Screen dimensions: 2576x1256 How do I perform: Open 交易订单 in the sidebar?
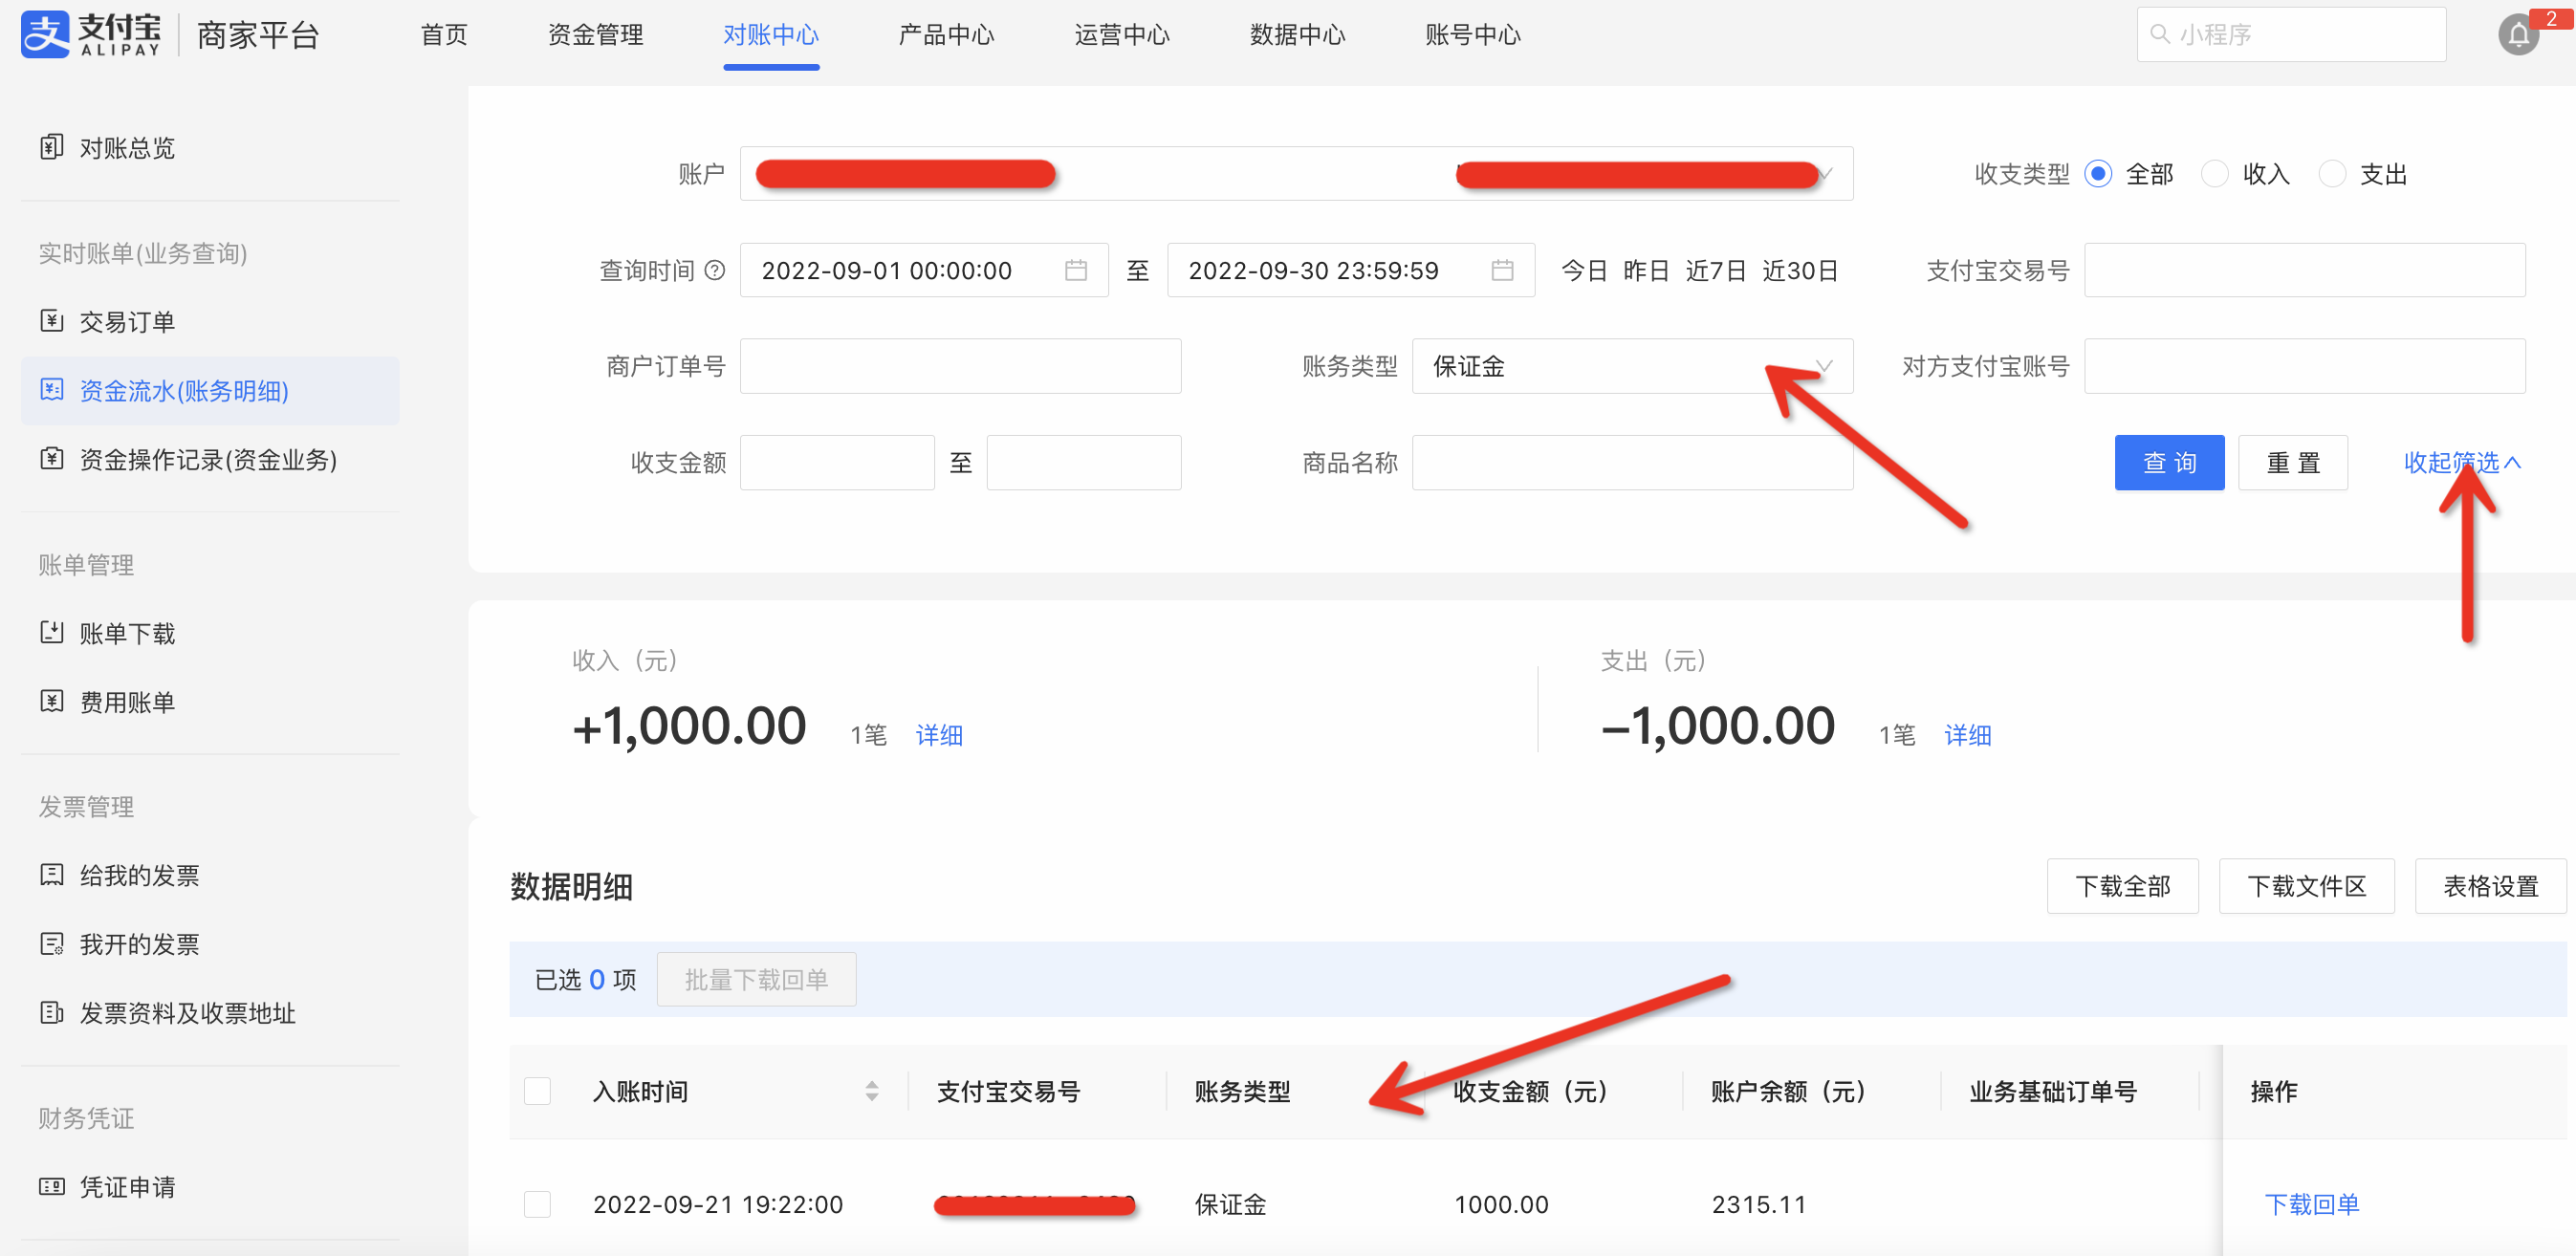tap(127, 321)
